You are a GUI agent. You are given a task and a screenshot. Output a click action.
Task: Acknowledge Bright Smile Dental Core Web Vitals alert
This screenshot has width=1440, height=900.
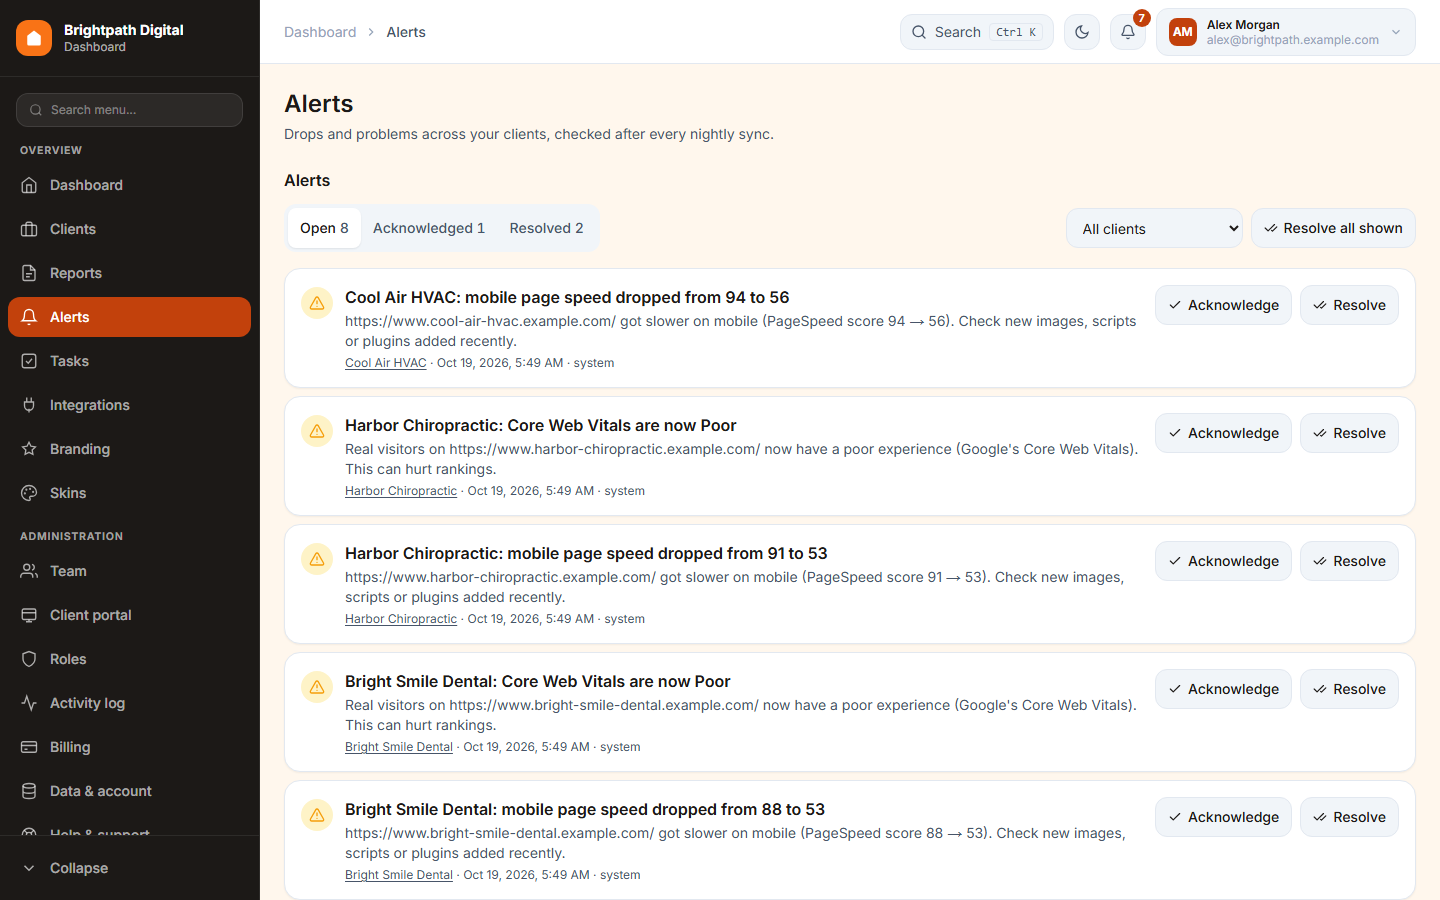pos(1223,689)
